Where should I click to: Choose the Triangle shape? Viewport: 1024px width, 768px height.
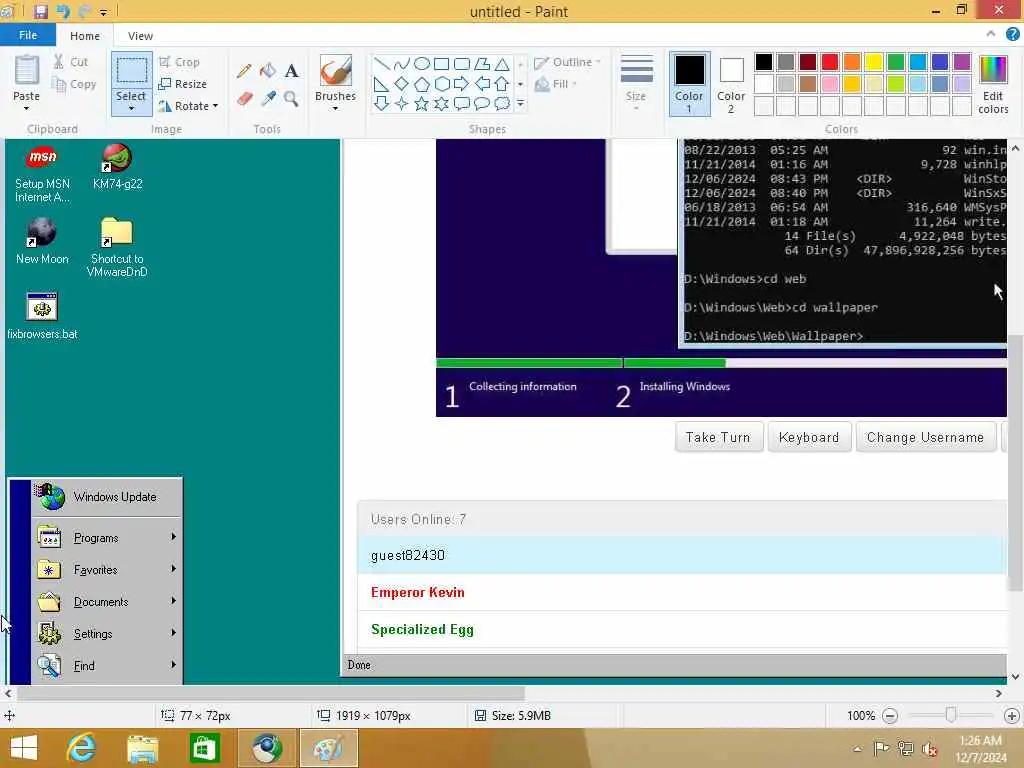[502, 63]
